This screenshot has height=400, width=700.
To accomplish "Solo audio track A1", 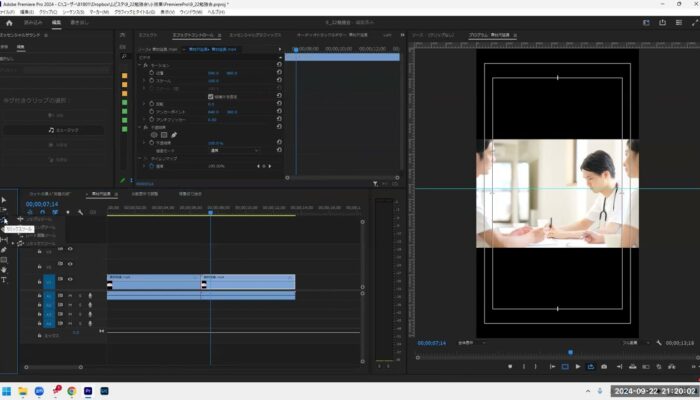I will 80,296.
